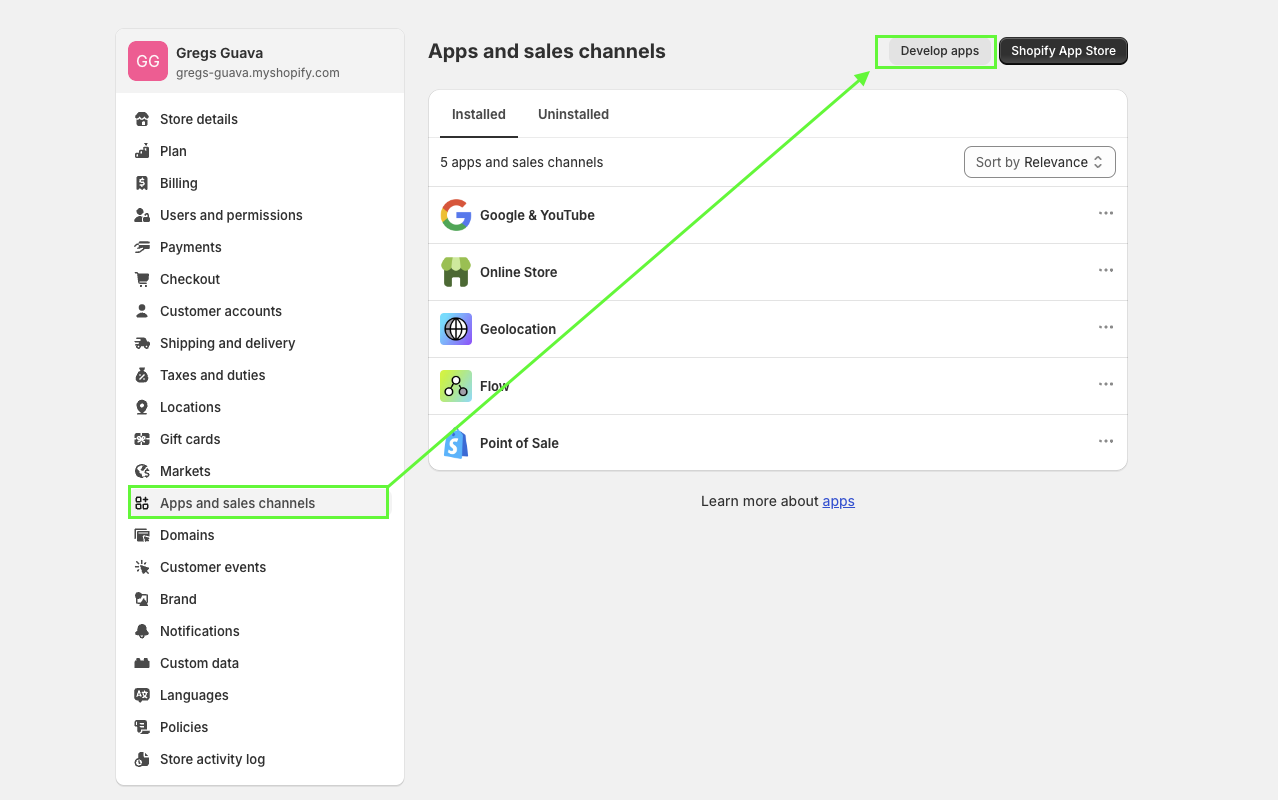
Task: Click the Languages icon in sidebar
Action: pos(142,695)
